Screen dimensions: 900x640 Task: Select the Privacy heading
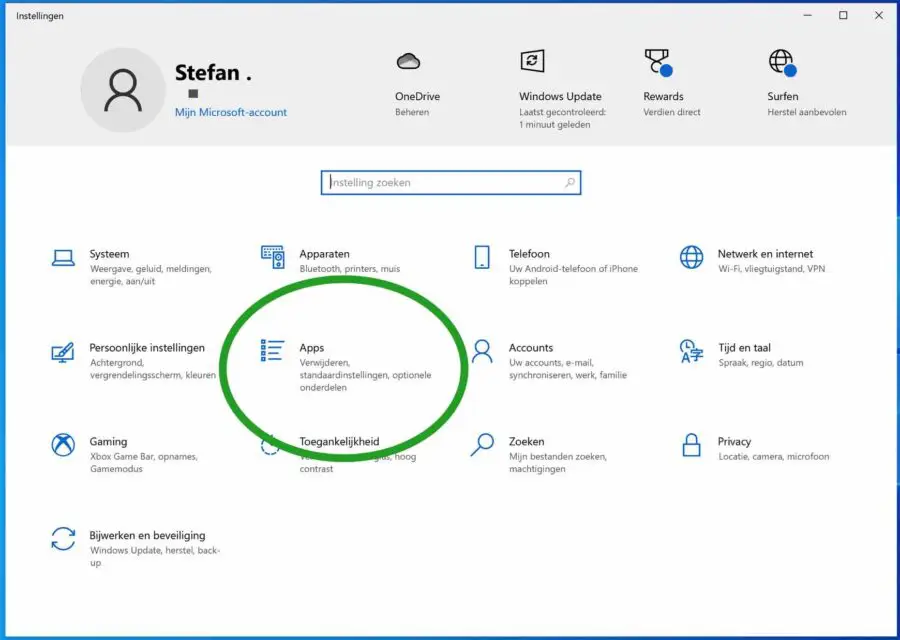click(734, 441)
